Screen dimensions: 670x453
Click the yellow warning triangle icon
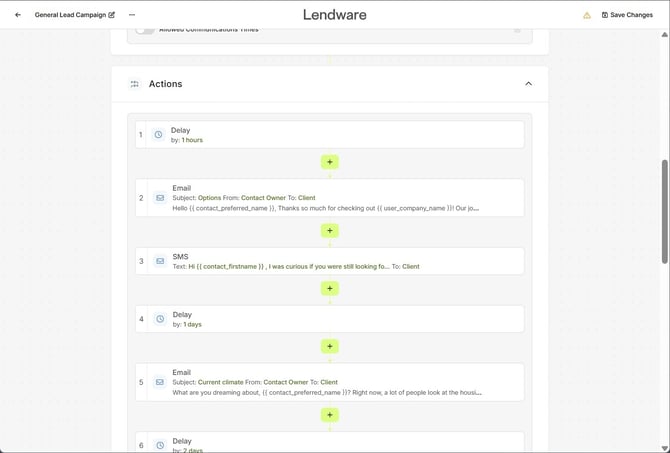point(587,15)
